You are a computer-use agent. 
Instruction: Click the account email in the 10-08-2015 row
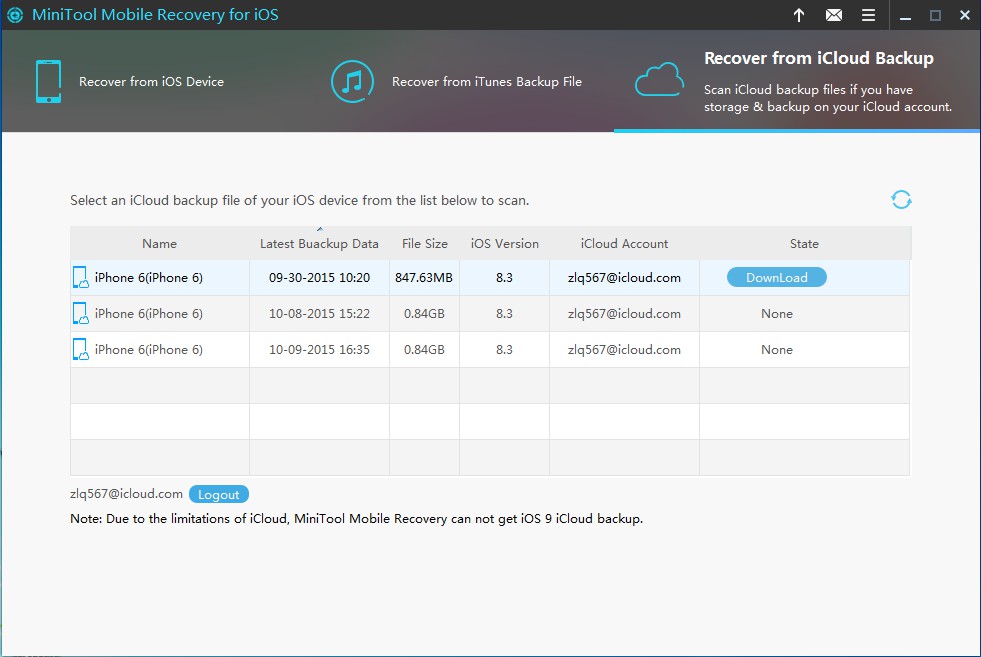(x=624, y=313)
